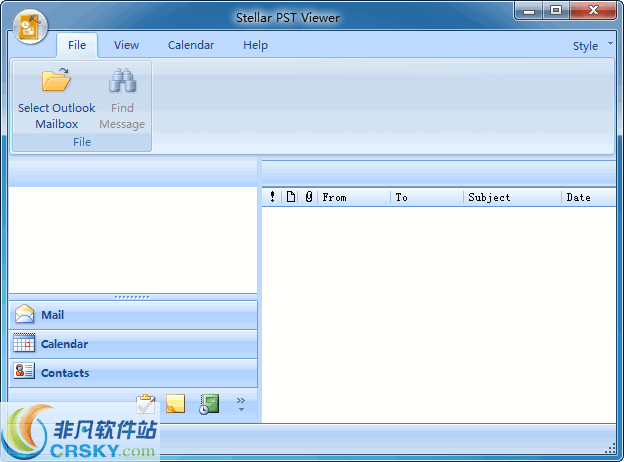Close the Stellar PST Viewer window
The width and height of the screenshot is (624, 462).
[593, 11]
